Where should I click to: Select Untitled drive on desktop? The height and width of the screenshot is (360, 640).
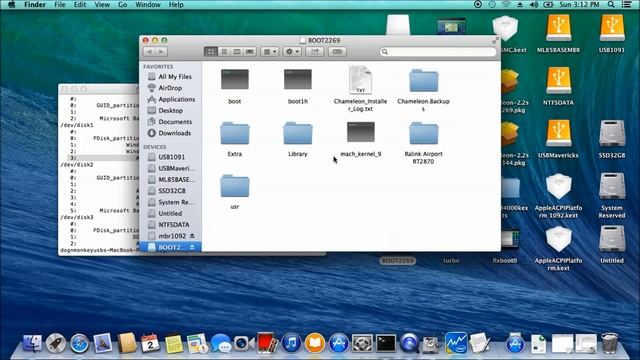click(612, 238)
